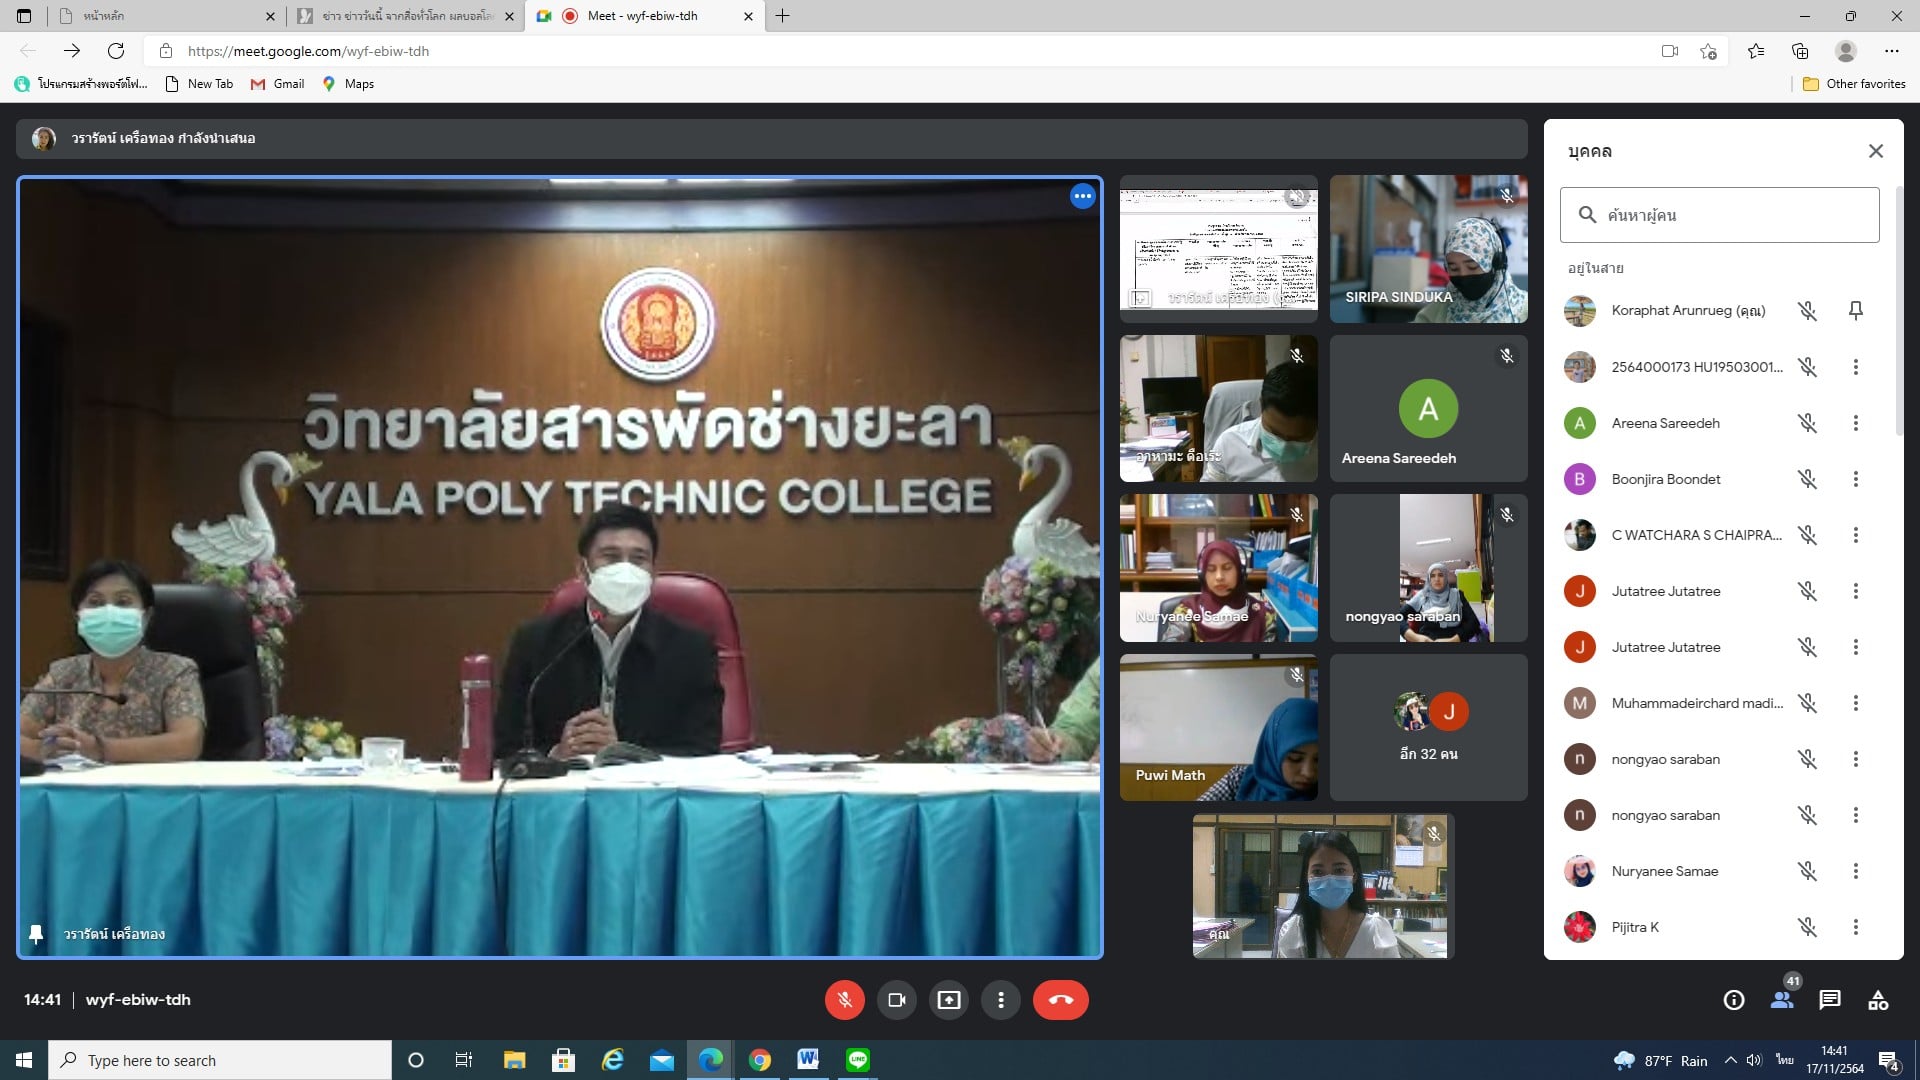This screenshot has width=1920, height=1080.
Task: Open blue options dots on main video
Action: pyautogui.click(x=1082, y=197)
